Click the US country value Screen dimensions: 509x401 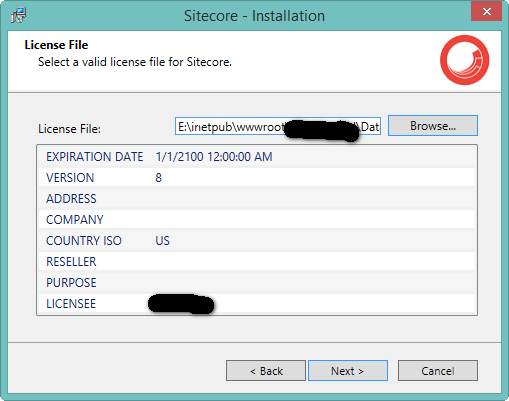162,241
